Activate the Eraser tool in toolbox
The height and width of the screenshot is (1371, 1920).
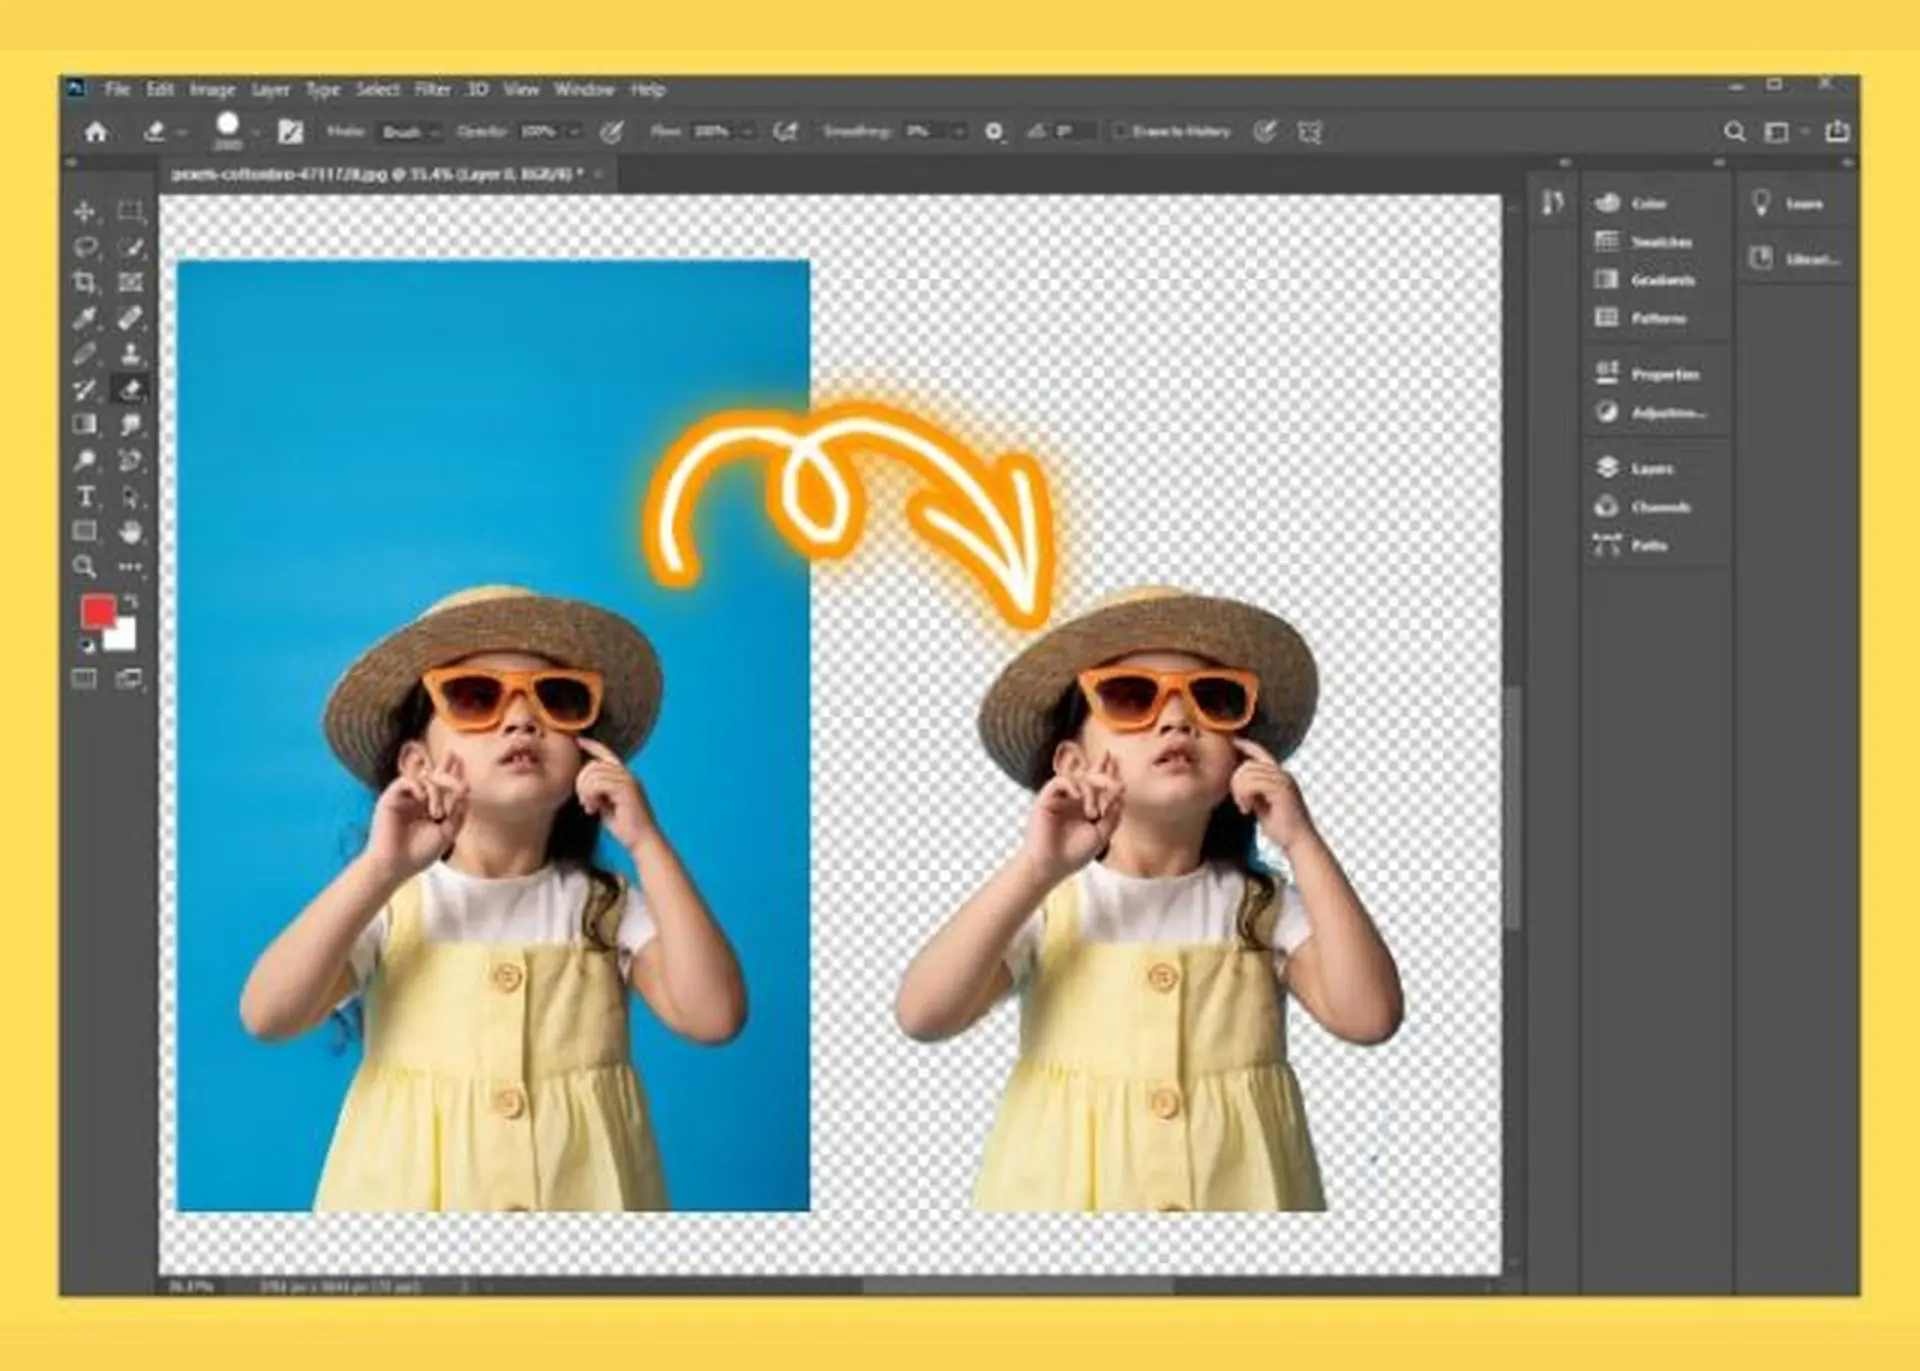[x=130, y=390]
